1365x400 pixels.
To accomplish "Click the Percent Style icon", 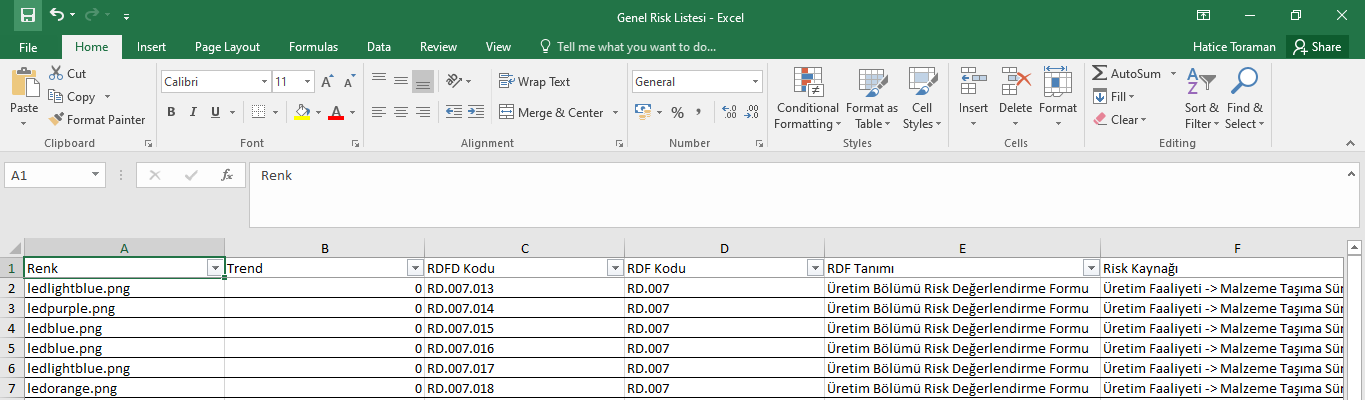I will (677, 113).
